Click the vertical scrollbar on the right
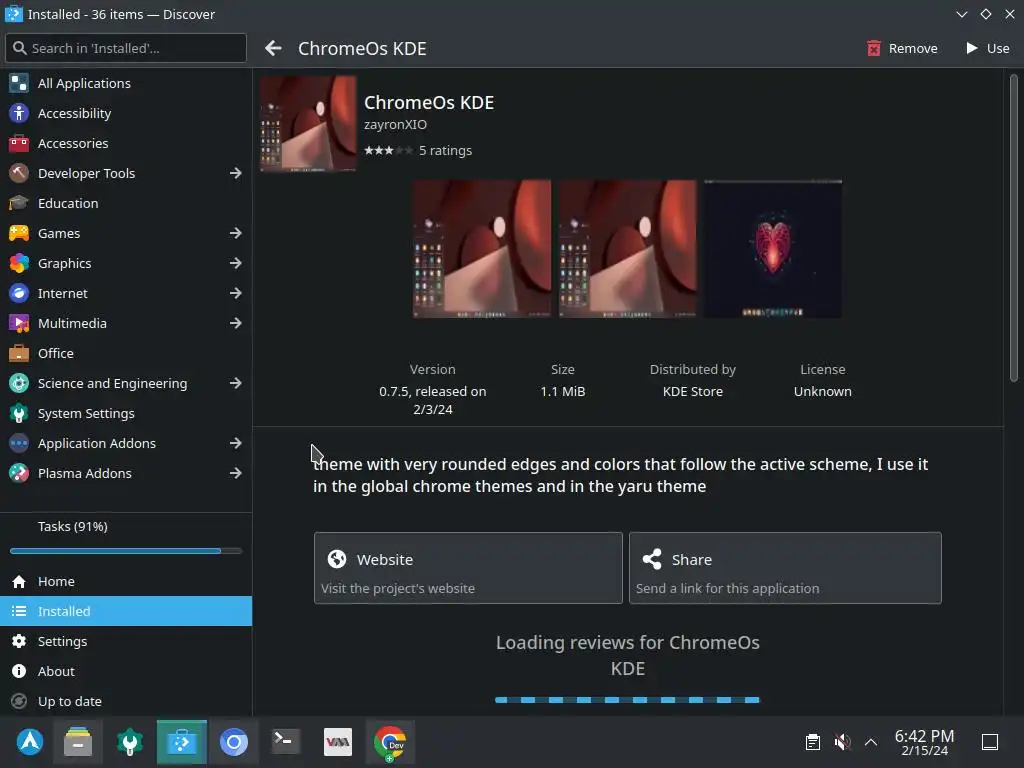1024x768 pixels. [x=1014, y=229]
